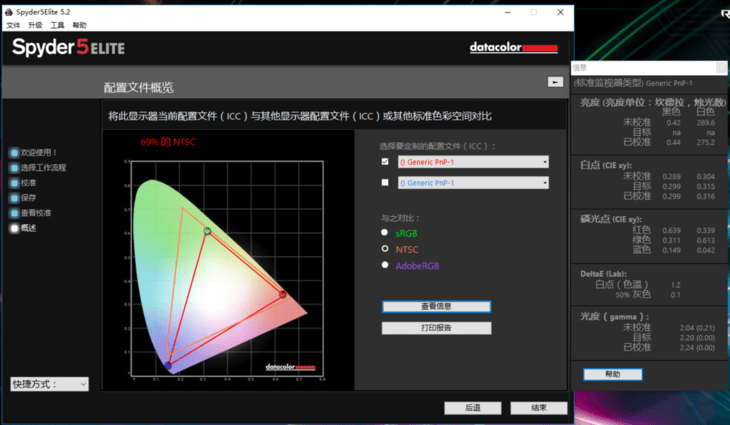Uncheck the first Generic PnP-1 profile checkbox
Viewport: 730px width, 425px height.
click(385, 162)
